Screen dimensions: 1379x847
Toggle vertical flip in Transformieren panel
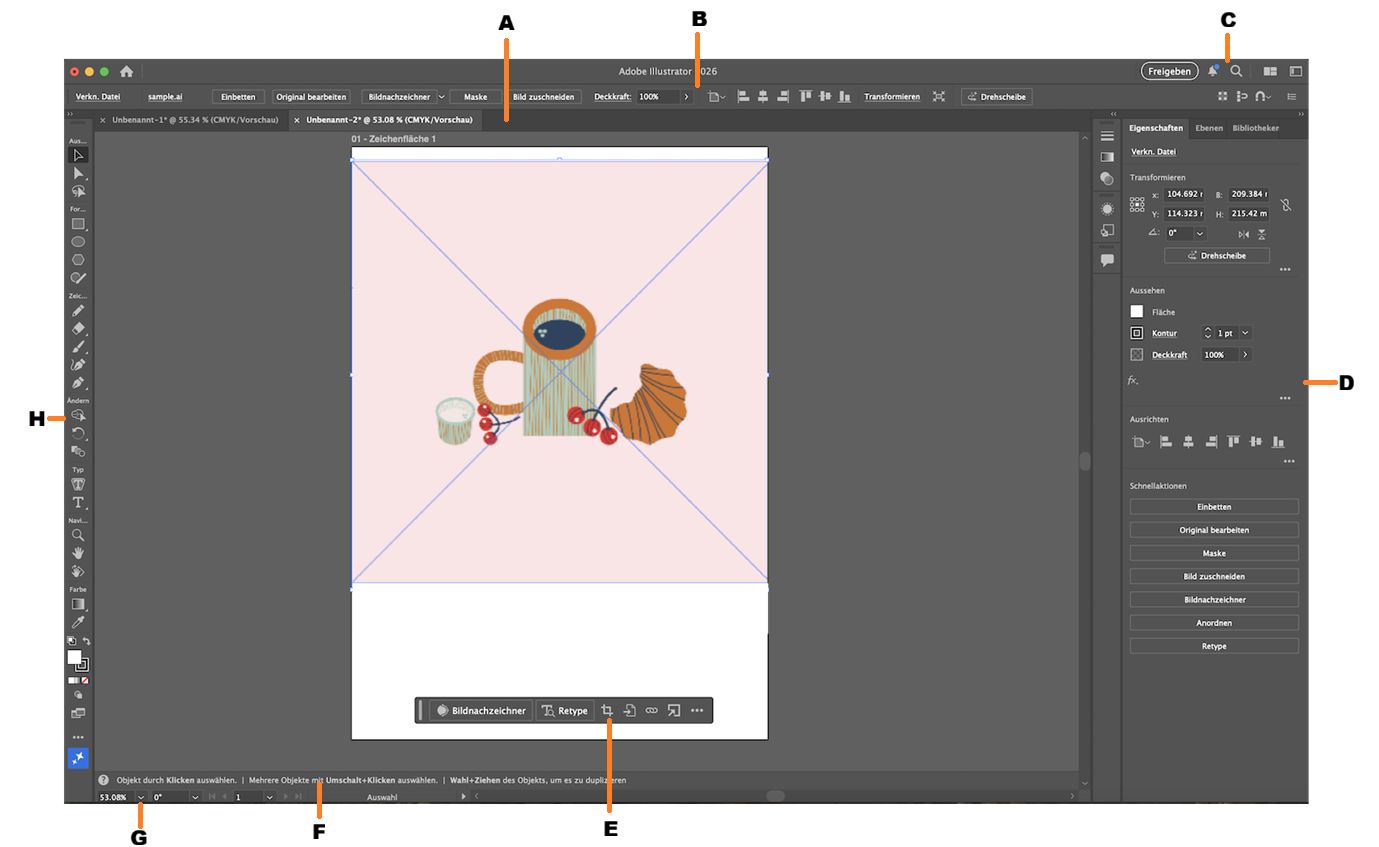click(x=1261, y=233)
